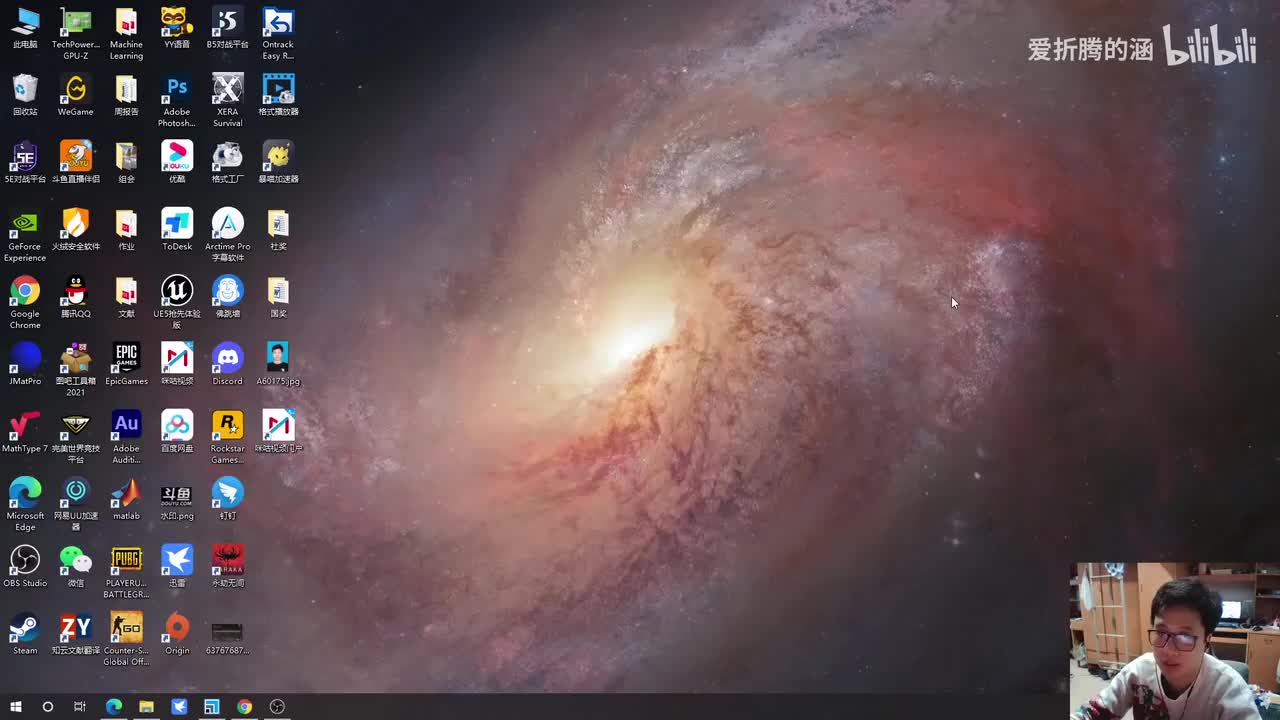Click the GeForce Experience shortcut
Screen dimensions: 1280x720
click(x=25, y=236)
